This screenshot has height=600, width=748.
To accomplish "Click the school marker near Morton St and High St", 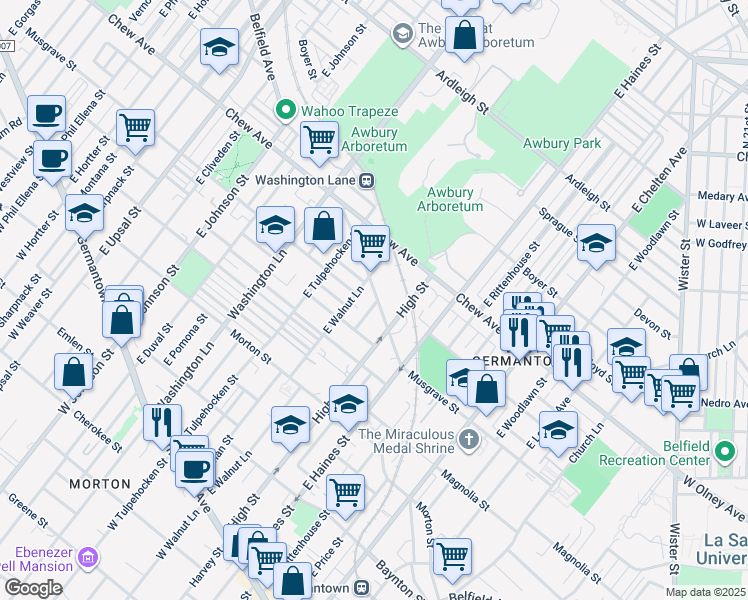I will tap(291, 427).
